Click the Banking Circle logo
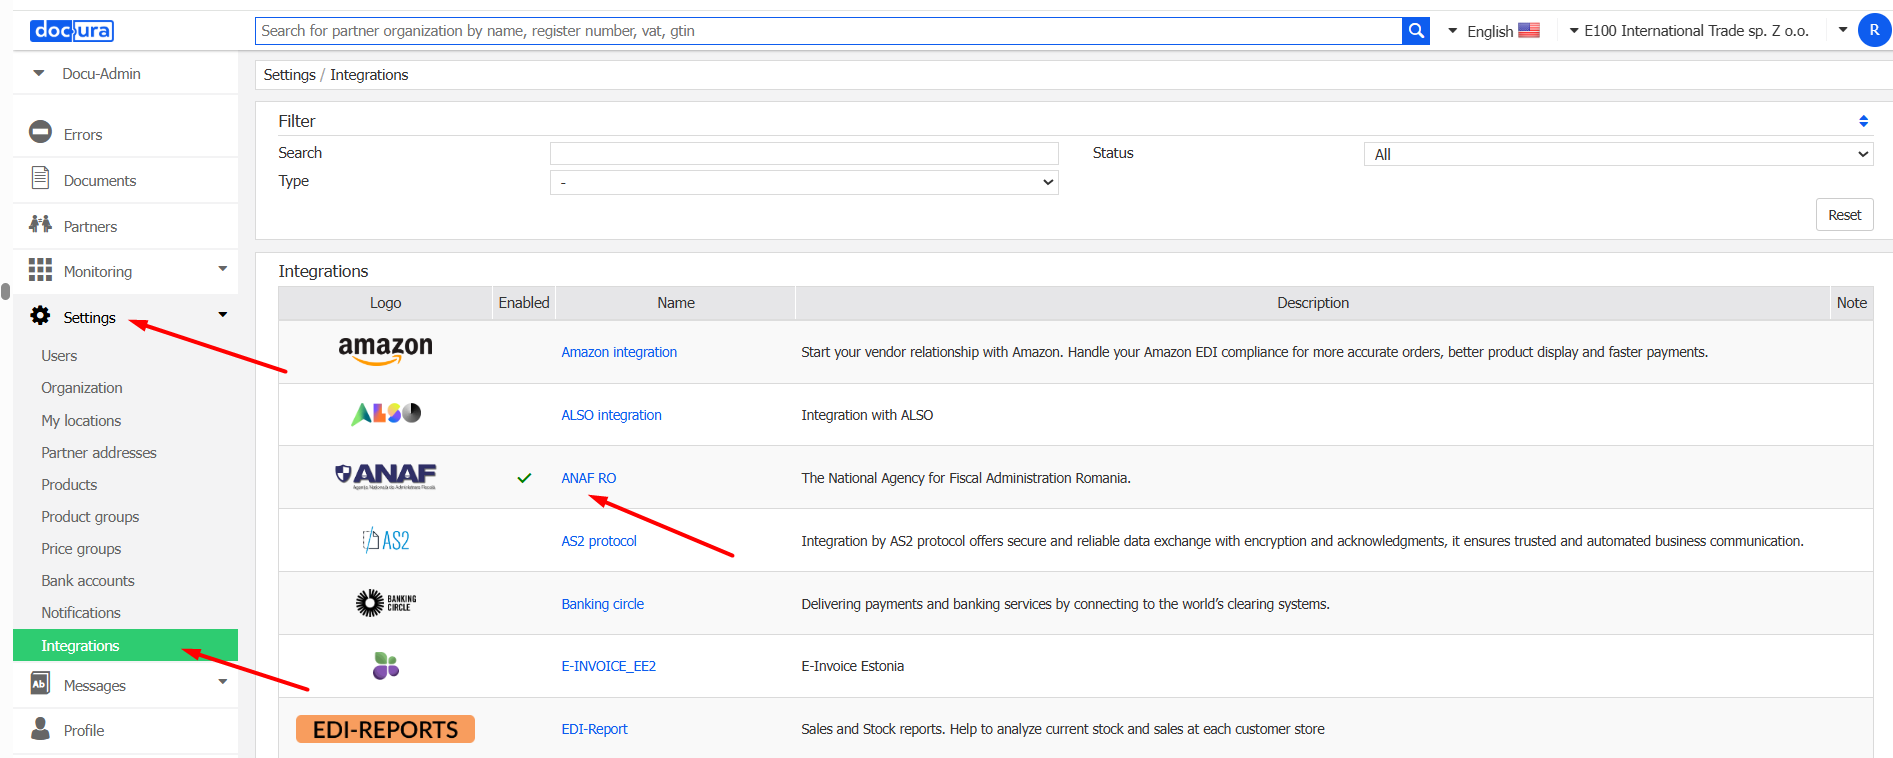This screenshot has width=1893, height=758. 386,602
